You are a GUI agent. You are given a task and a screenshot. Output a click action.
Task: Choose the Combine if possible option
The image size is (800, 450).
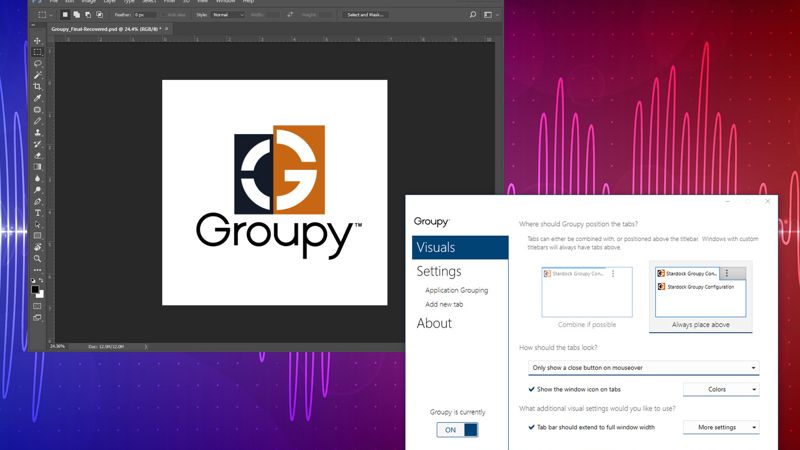[x=587, y=297]
